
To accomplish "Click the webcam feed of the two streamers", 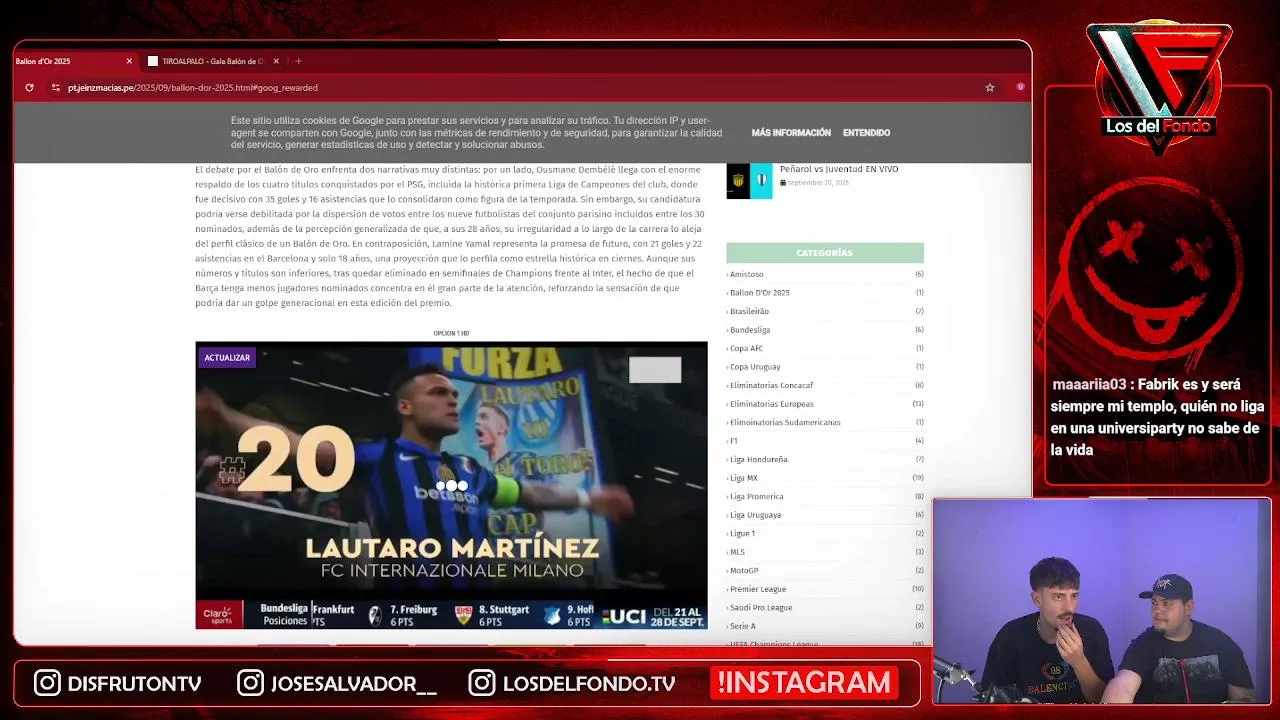I will tap(1101, 602).
